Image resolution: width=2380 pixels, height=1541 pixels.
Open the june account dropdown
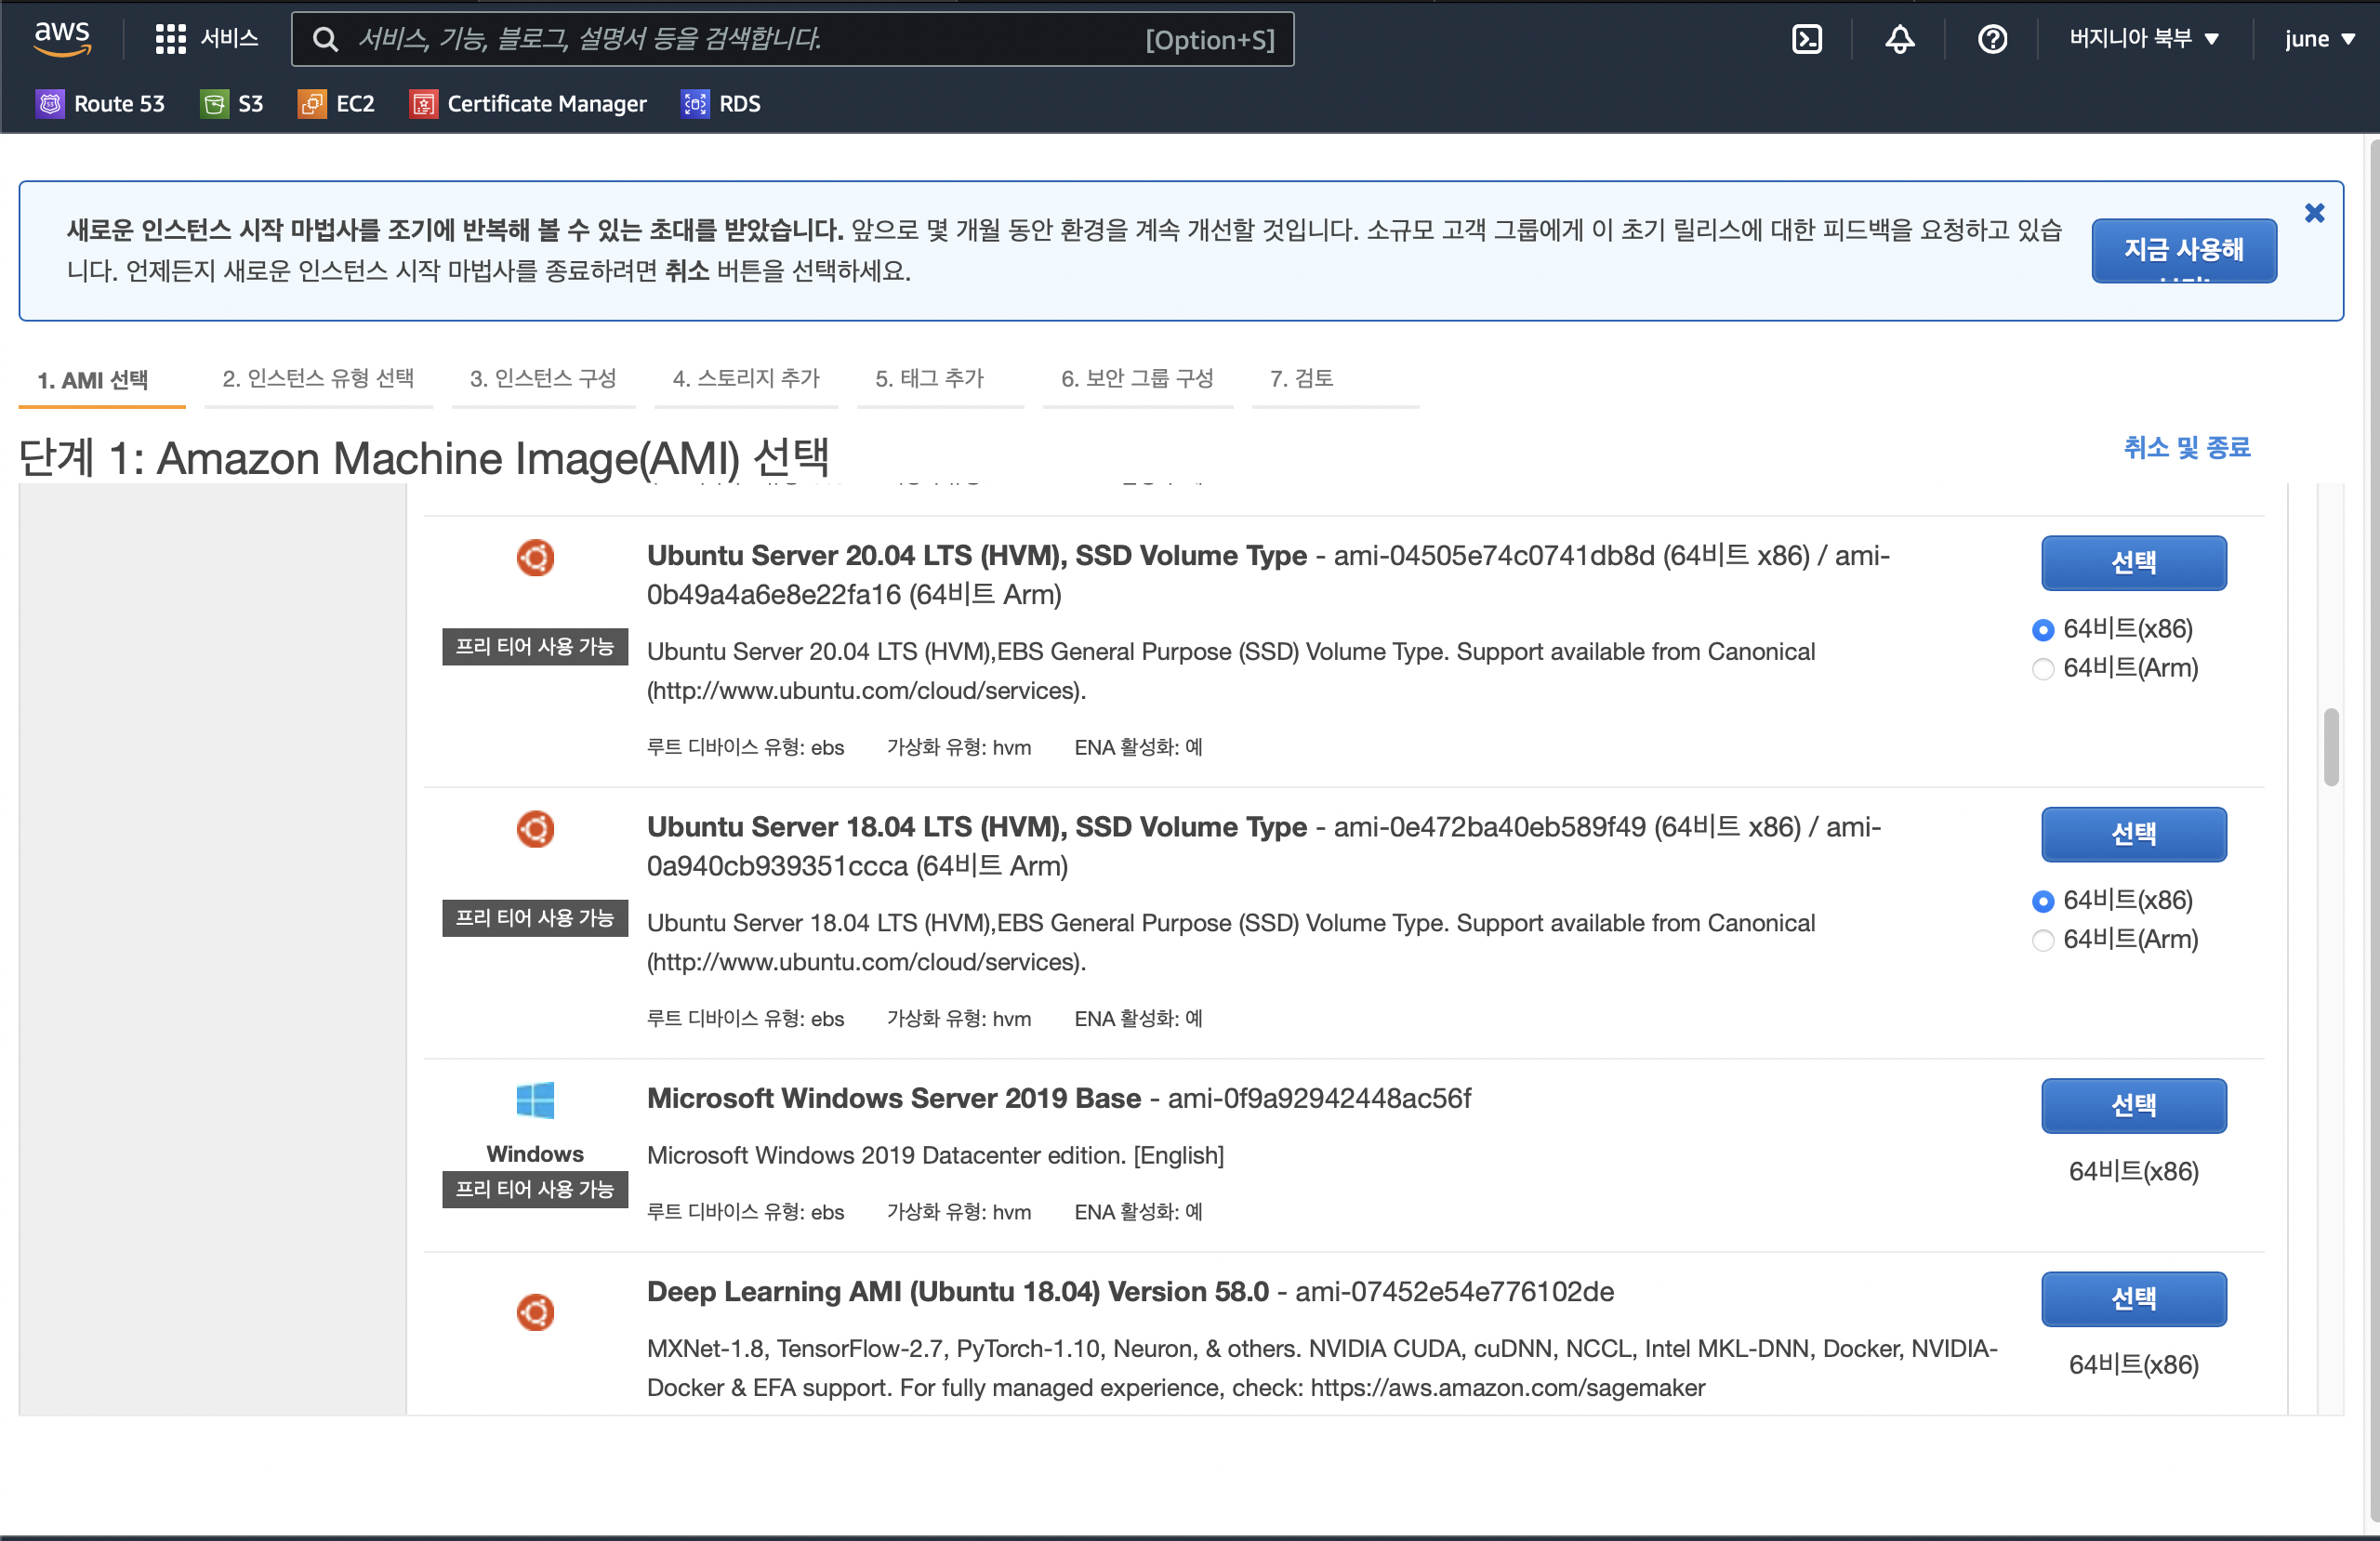pos(2319,39)
